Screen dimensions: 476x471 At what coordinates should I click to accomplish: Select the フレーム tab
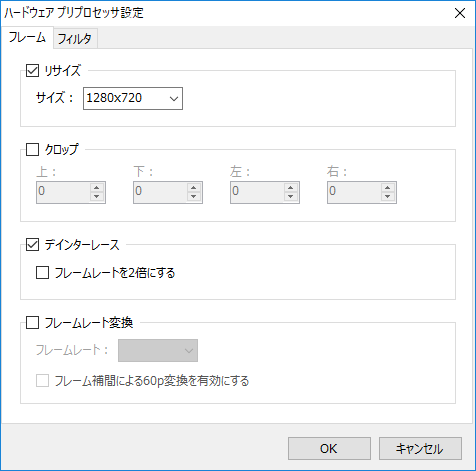(27, 37)
